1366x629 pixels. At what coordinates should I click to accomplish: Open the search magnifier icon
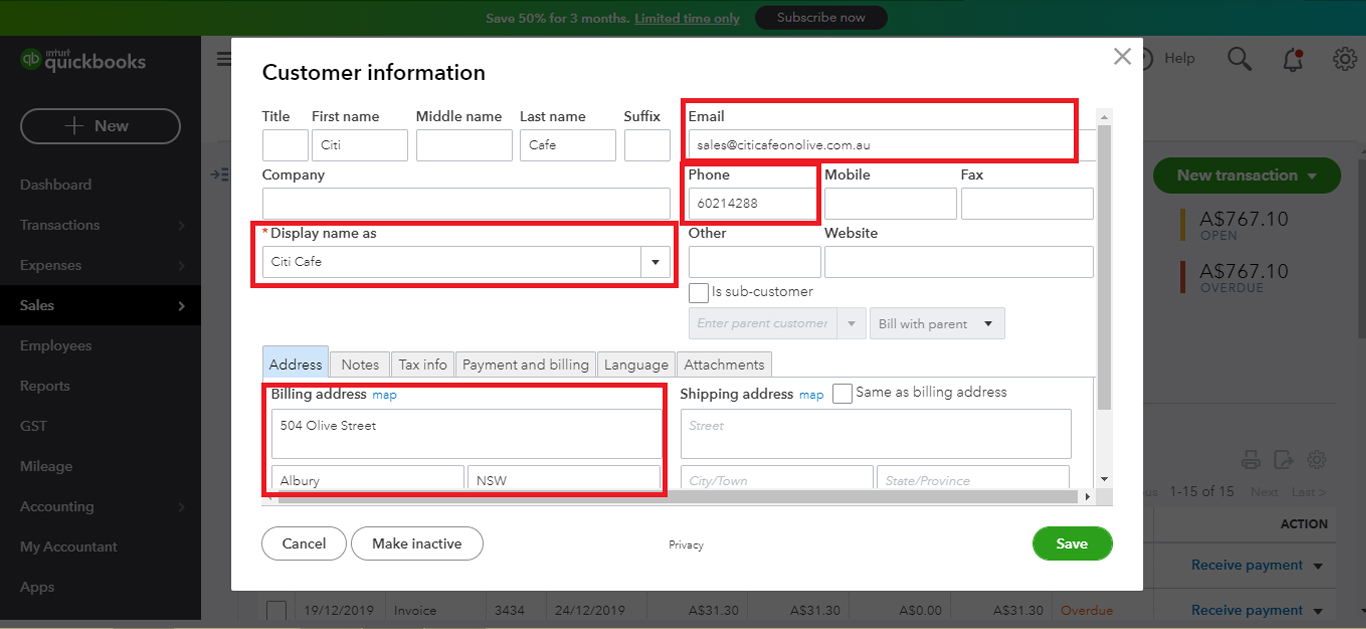pos(1239,59)
